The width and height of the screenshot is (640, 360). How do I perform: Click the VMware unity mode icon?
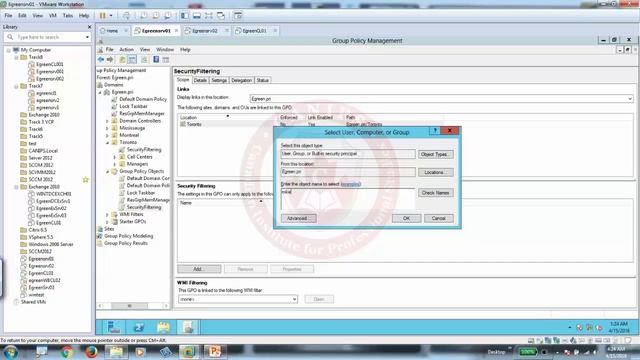221,16
